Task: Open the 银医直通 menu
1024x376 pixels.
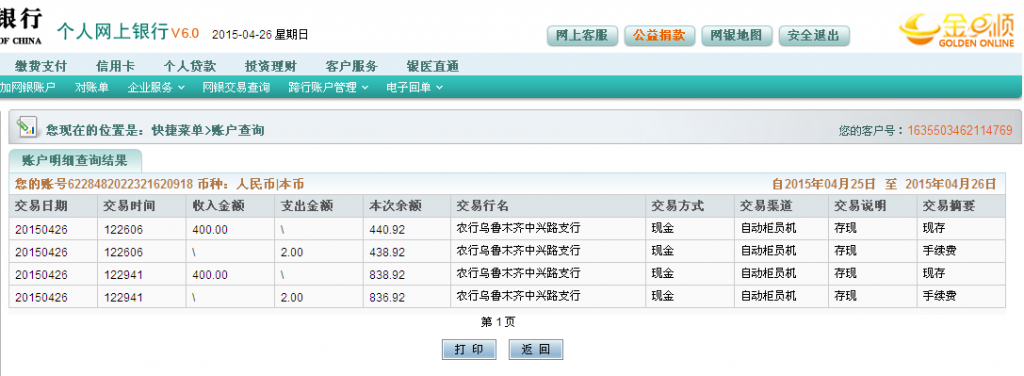Action: click(432, 67)
